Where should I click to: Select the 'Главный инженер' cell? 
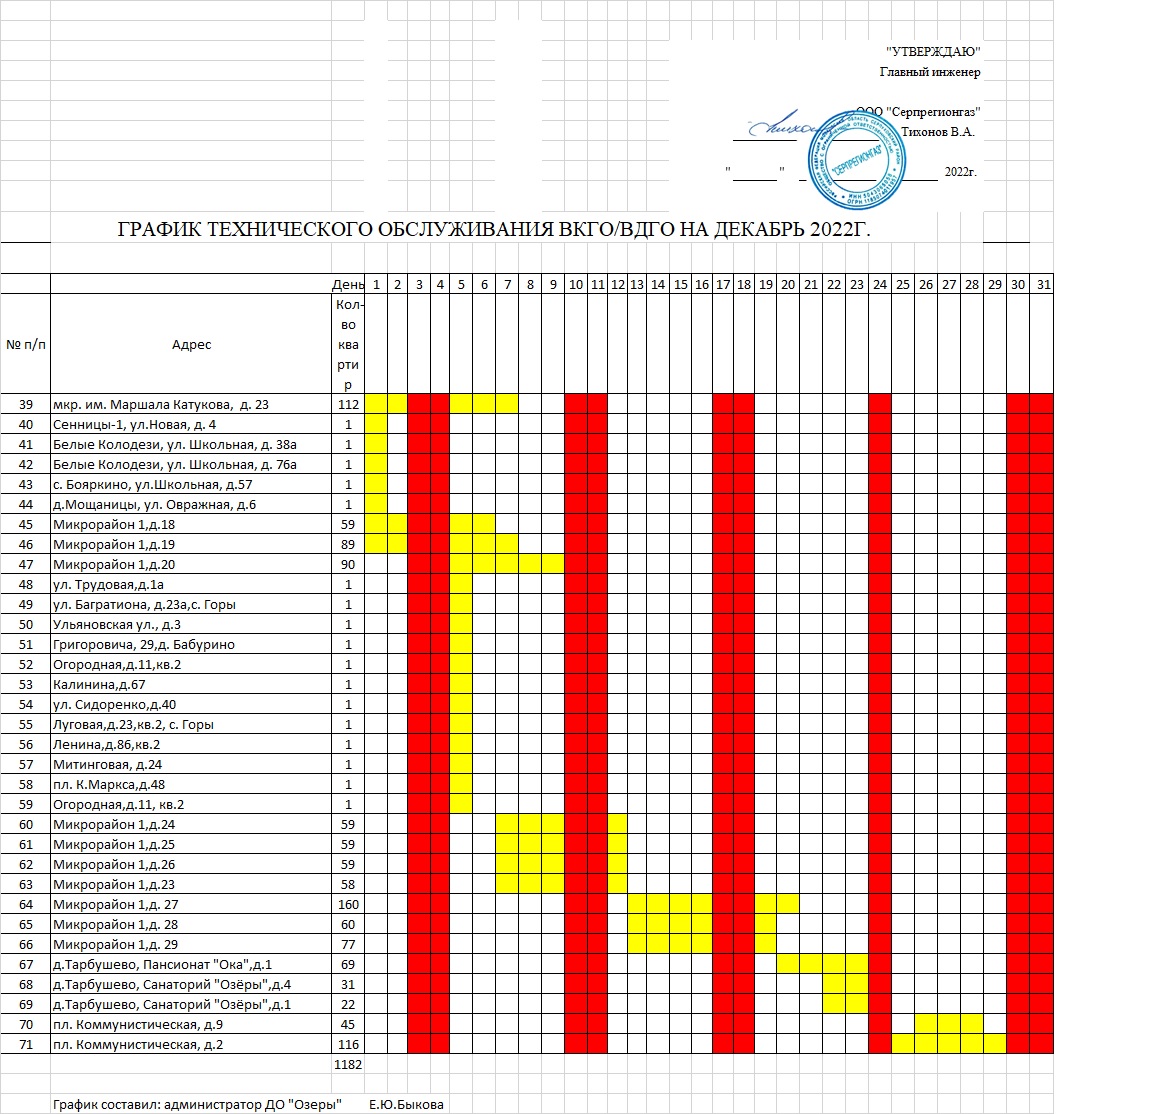(x=930, y=72)
